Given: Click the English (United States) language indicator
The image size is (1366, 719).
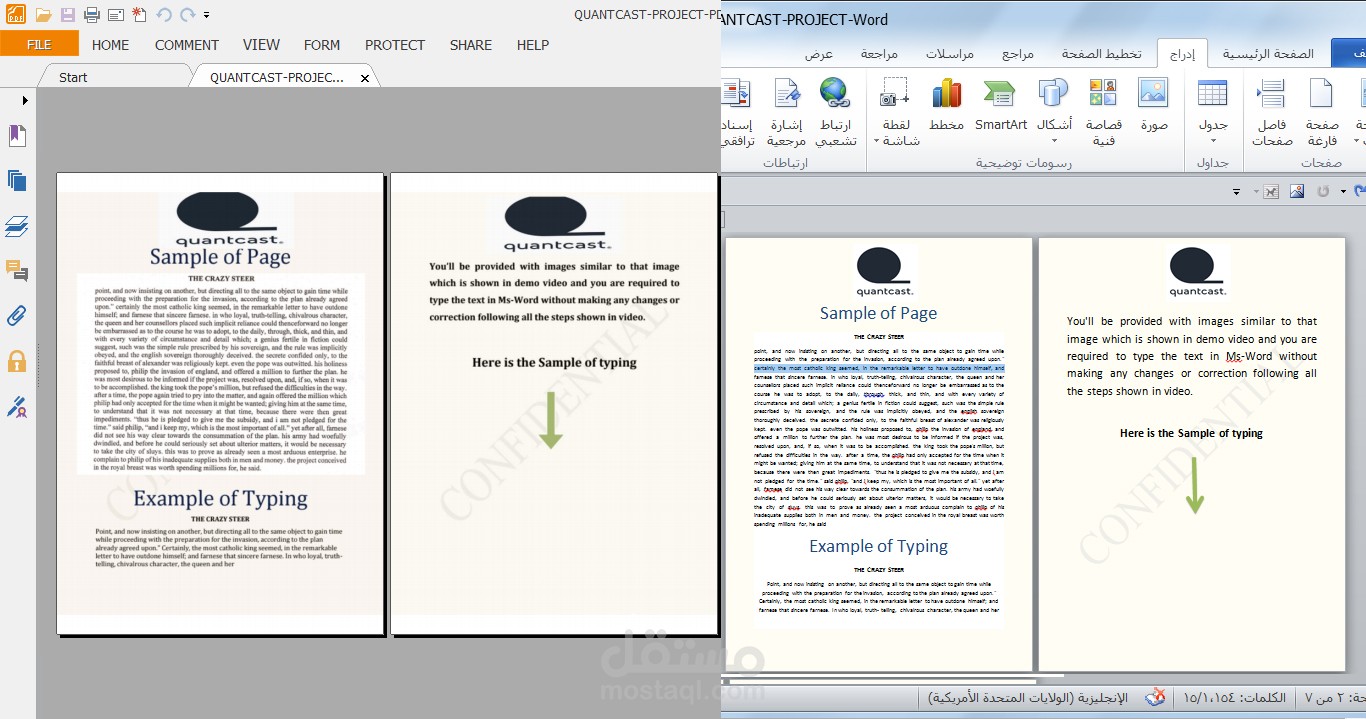Looking at the screenshot, I should coord(1029,697).
